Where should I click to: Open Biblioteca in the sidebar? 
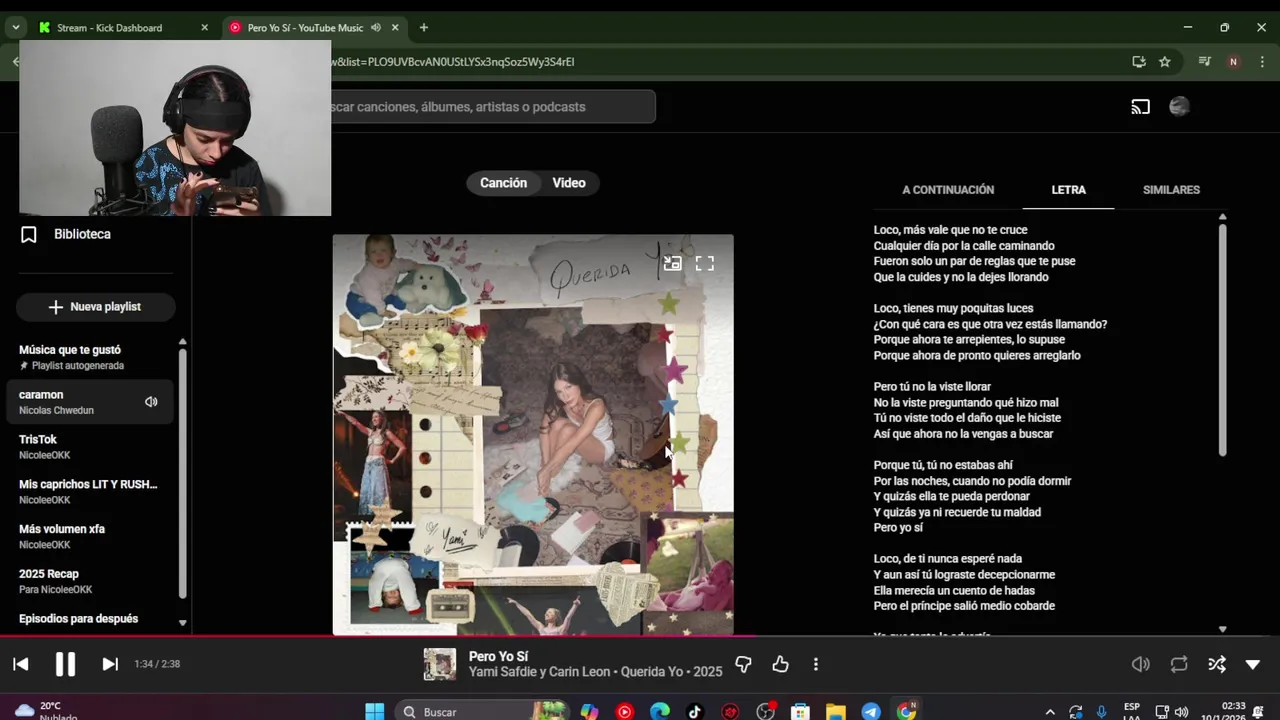pyautogui.click(x=82, y=234)
